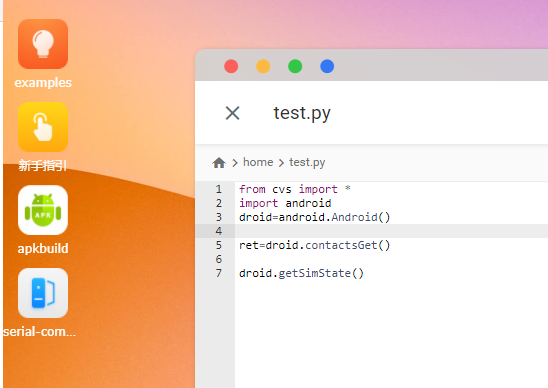Close the test.py editor with X
This screenshot has height=388, width=548.
click(233, 113)
